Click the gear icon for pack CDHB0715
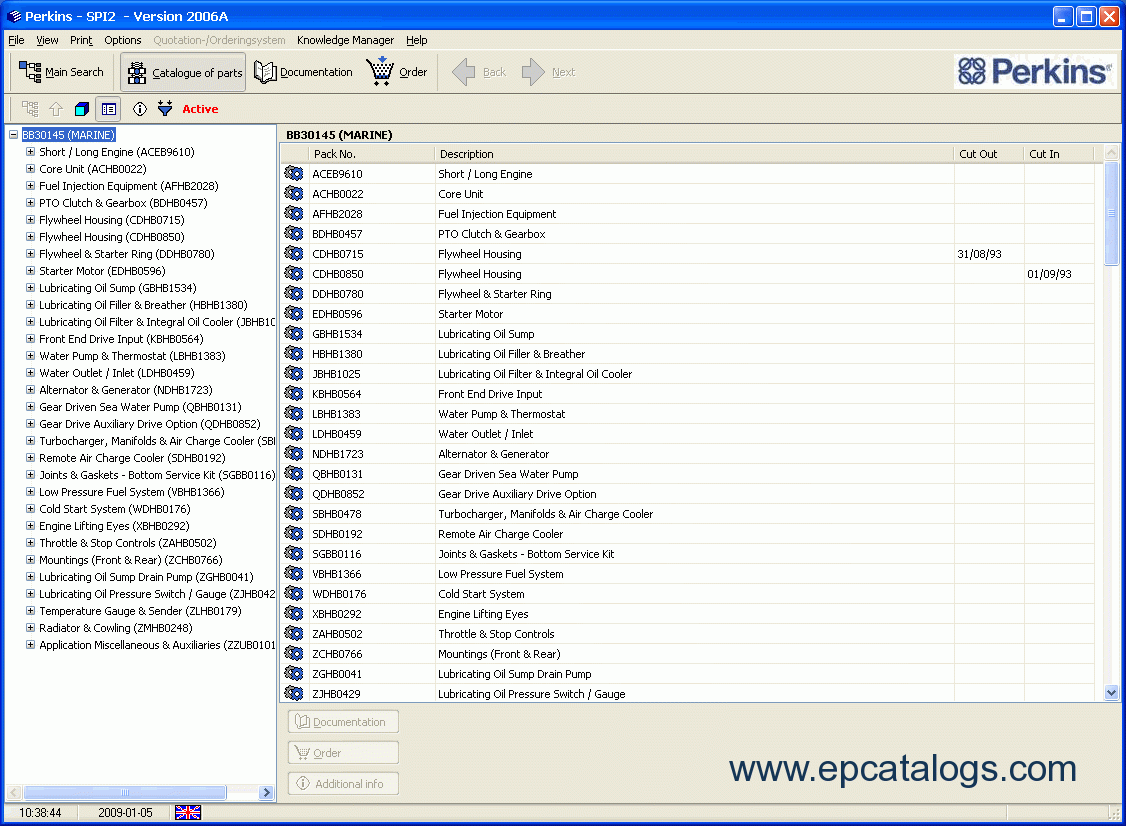 coord(294,254)
